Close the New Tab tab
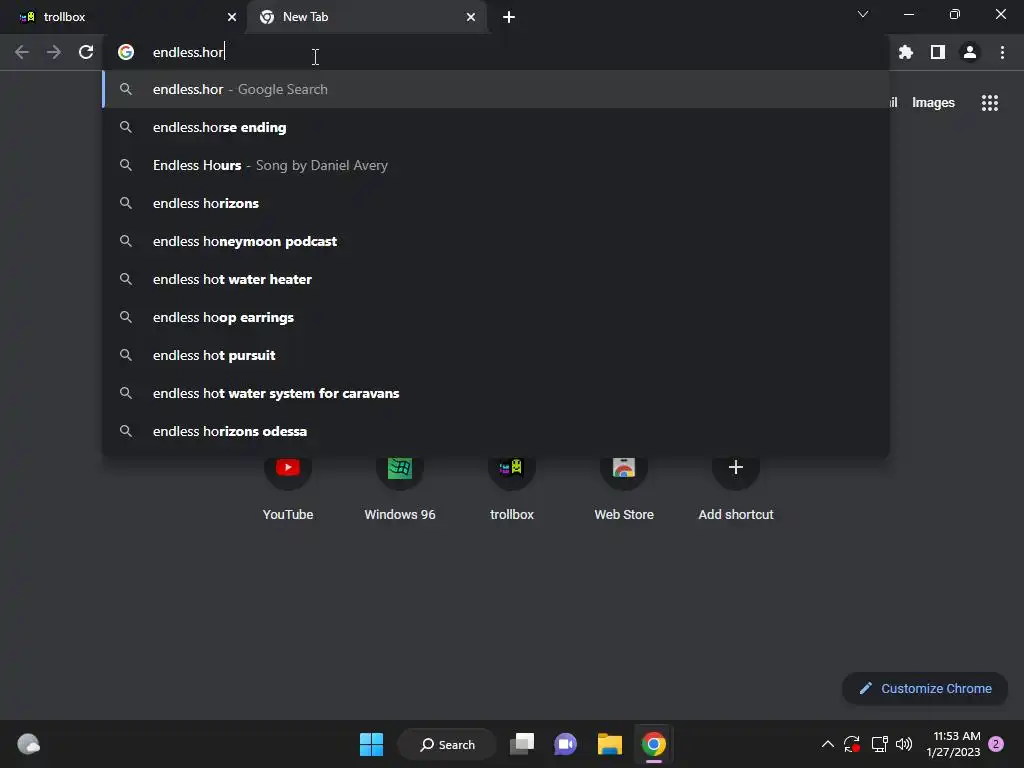 [x=471, y=17]
